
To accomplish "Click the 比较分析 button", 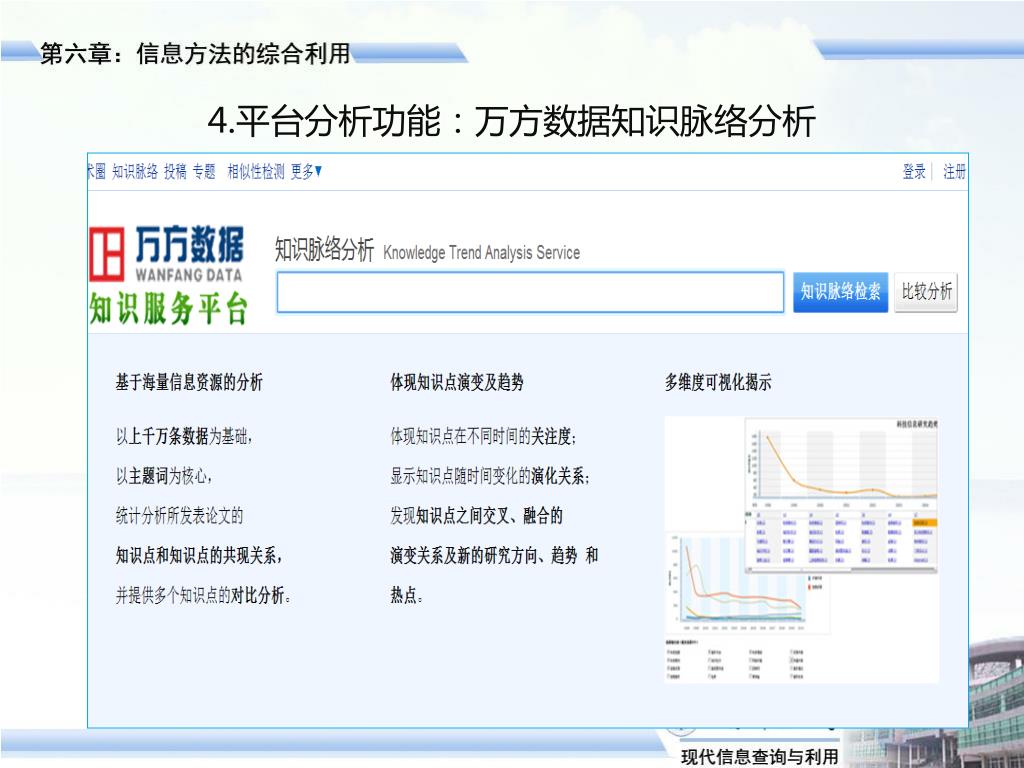I will coord(926,292).
